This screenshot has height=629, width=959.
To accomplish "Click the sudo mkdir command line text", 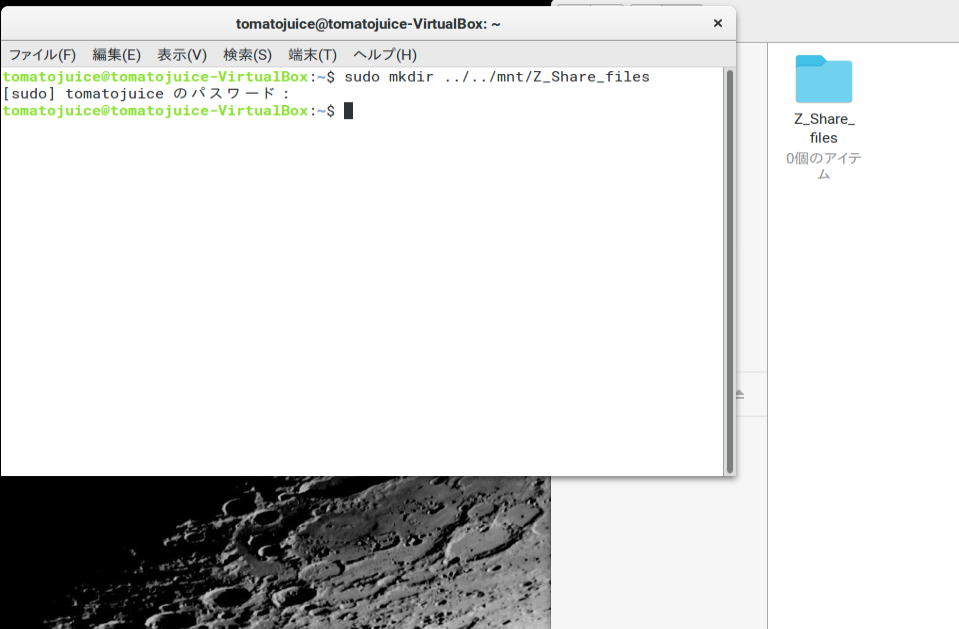I will (496, 77).
